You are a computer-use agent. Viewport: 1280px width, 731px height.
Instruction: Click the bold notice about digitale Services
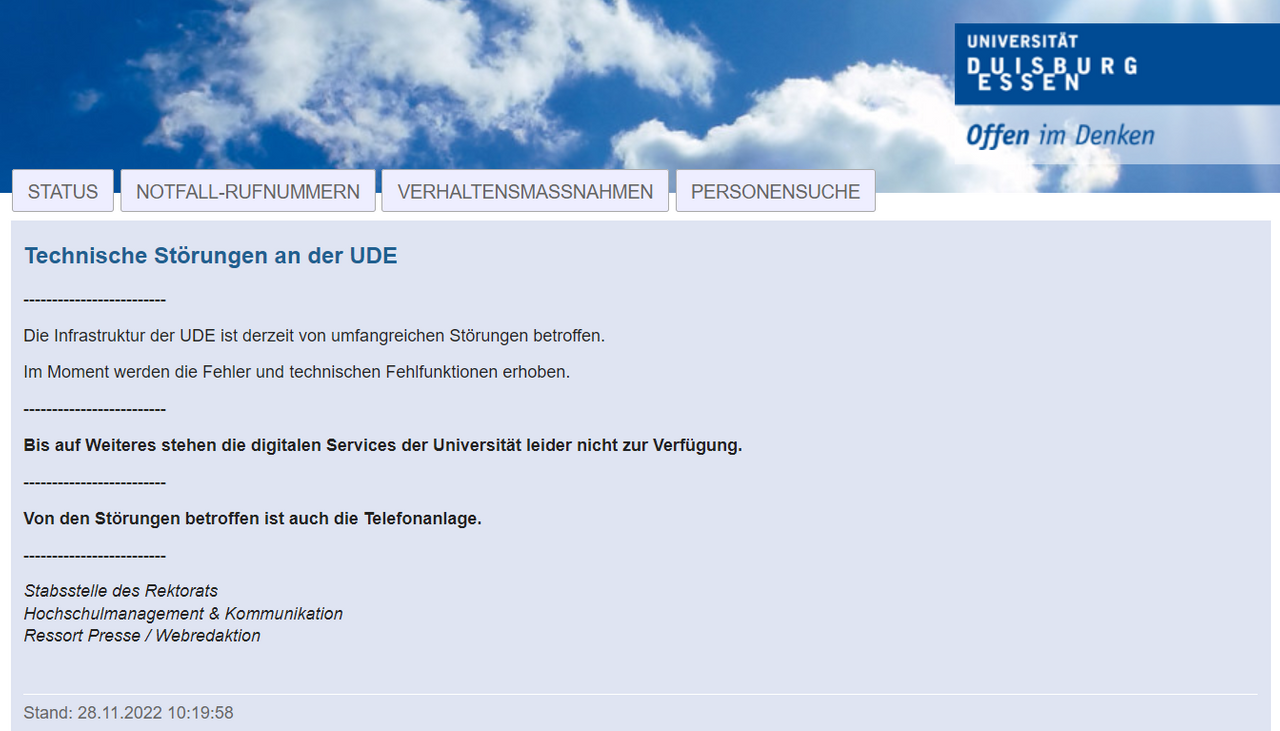(x=383, y=445)
